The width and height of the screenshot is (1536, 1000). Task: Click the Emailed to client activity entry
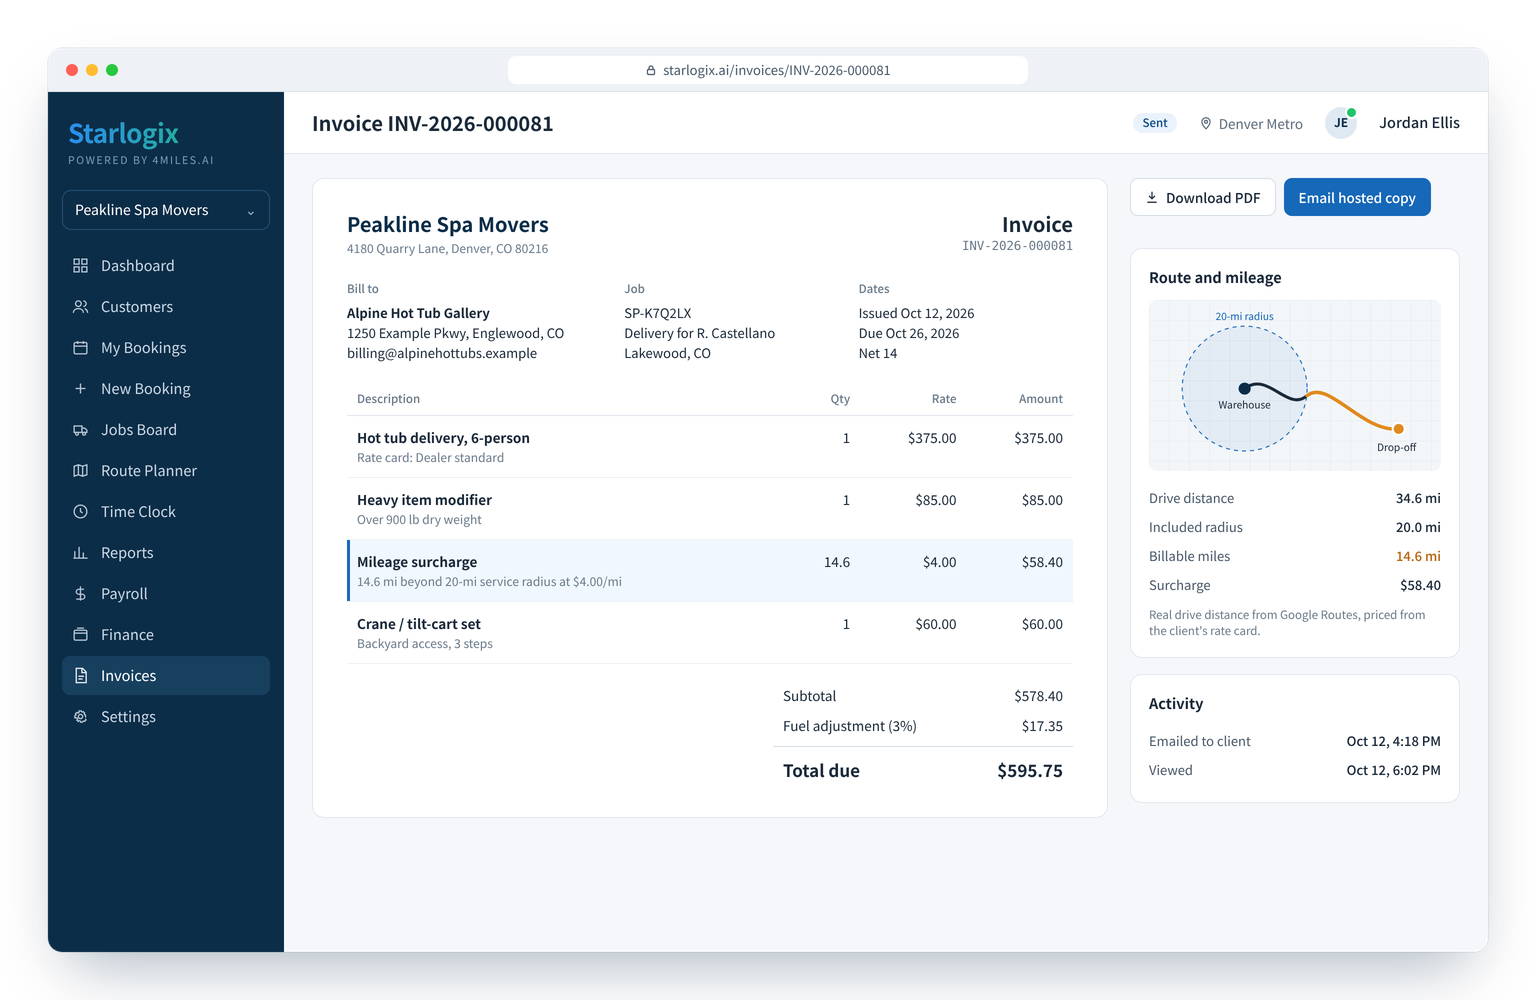coord(1294,741)
